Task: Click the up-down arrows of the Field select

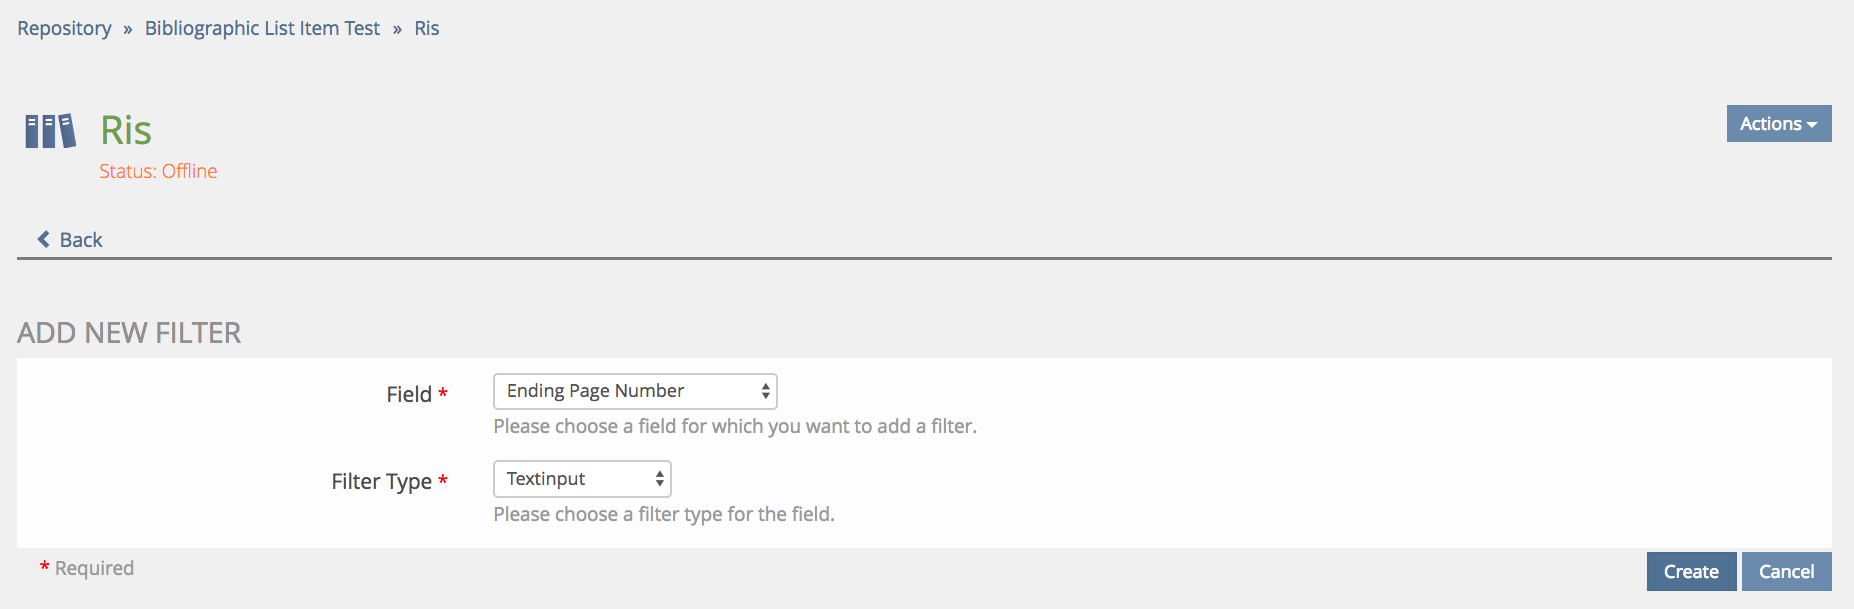Action: 765,391
